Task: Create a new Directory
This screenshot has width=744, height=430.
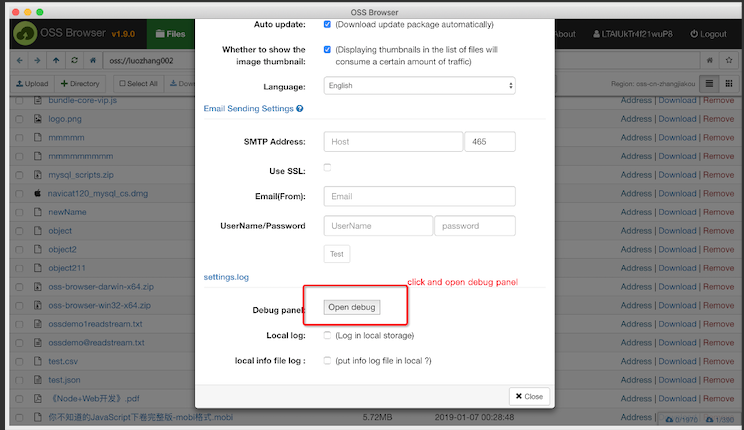Action: [x=80, y=84]
